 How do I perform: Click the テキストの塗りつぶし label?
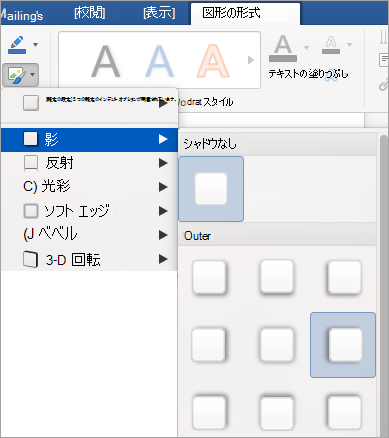point(308,74)
